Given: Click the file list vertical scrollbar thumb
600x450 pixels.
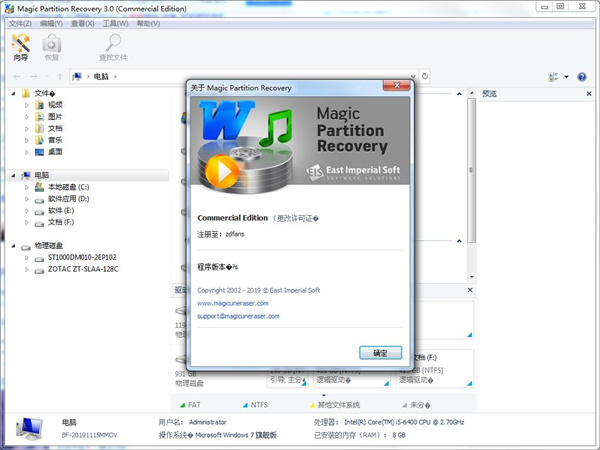Looking at the screenshot, I should (x=471, y=170).
